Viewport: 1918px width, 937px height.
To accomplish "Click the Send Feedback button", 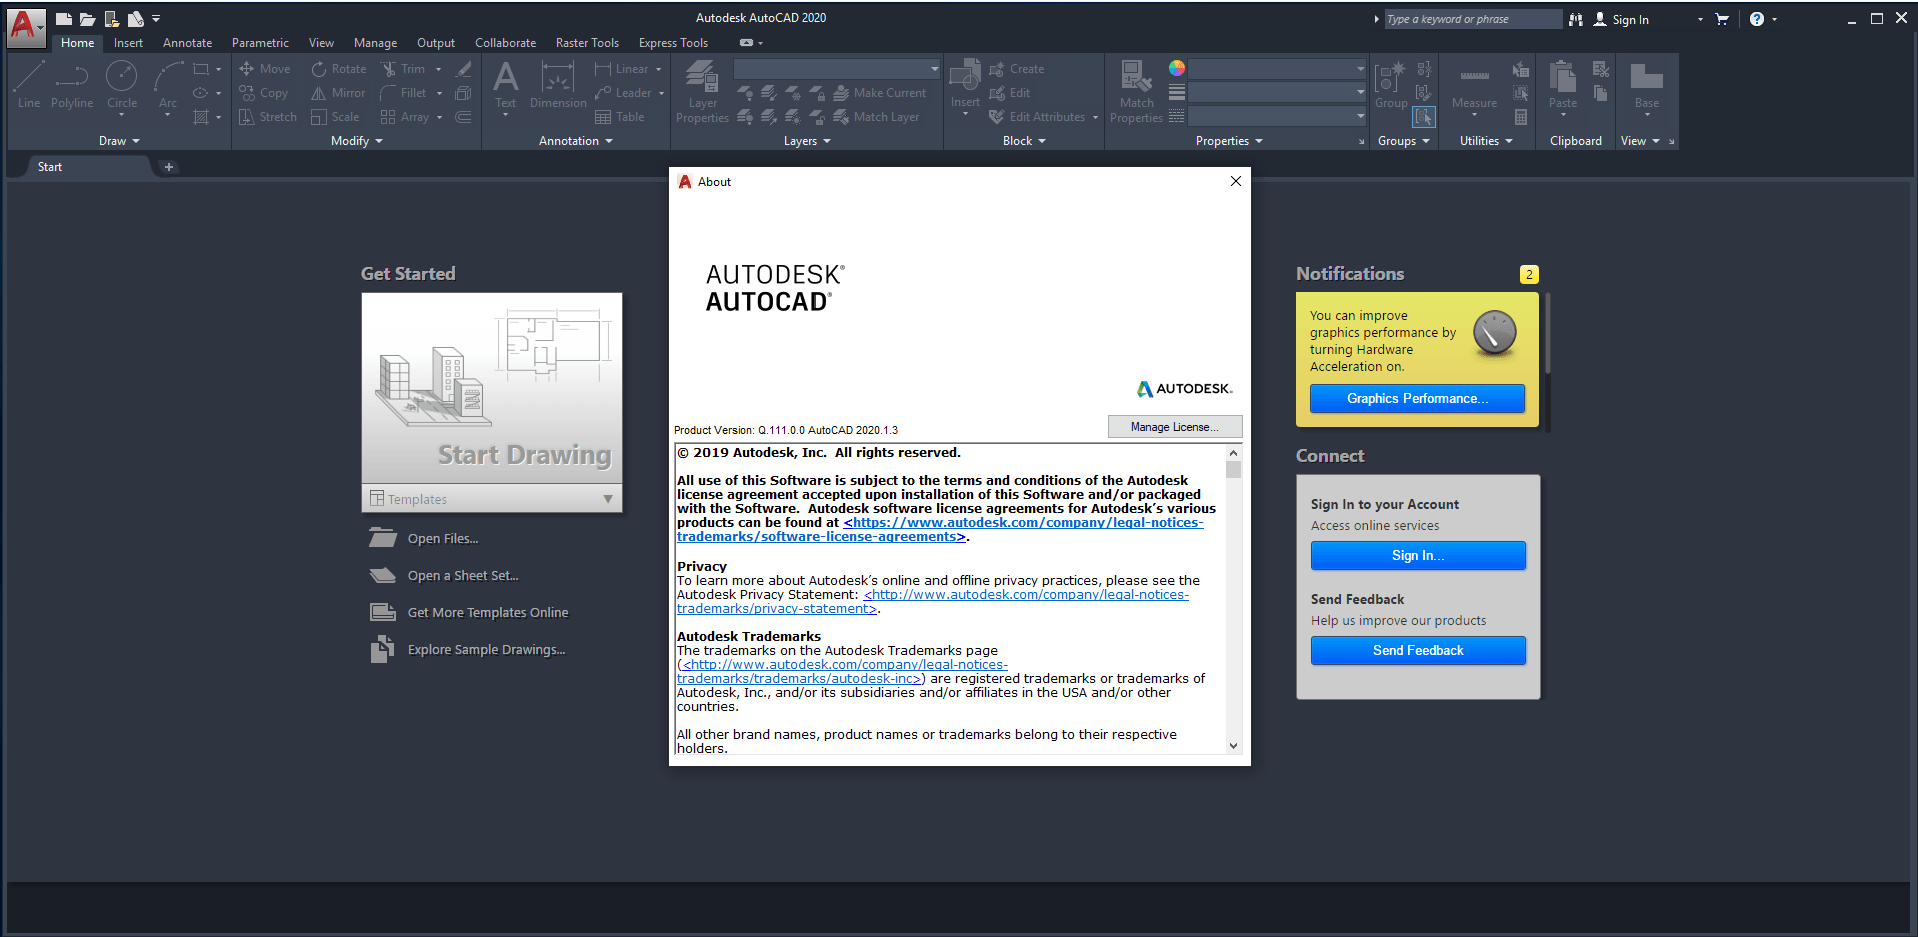I will pos(1418,651).
